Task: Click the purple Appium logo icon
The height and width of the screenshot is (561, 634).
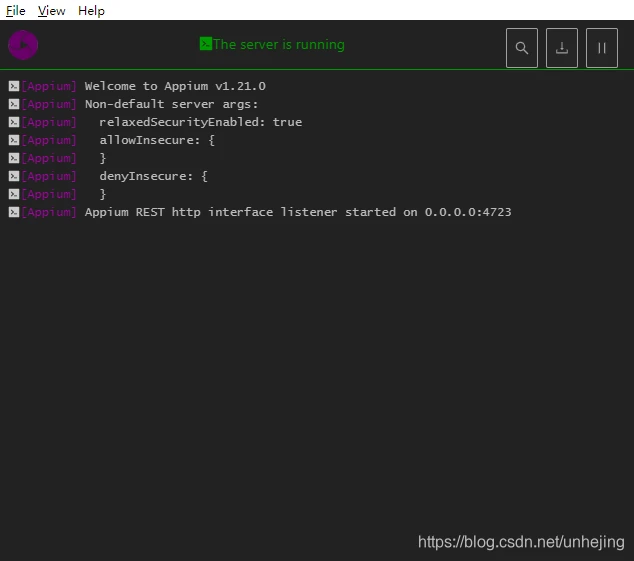Action: pos(23,45)
